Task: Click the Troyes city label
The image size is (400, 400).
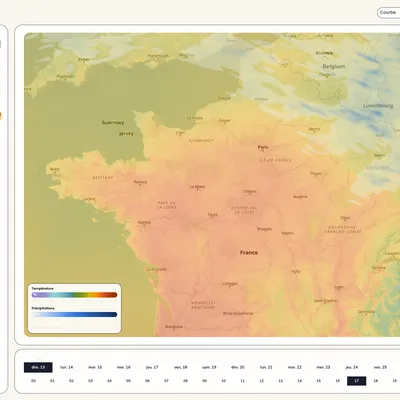Action: pyautogui.click(x=316, y=173)
